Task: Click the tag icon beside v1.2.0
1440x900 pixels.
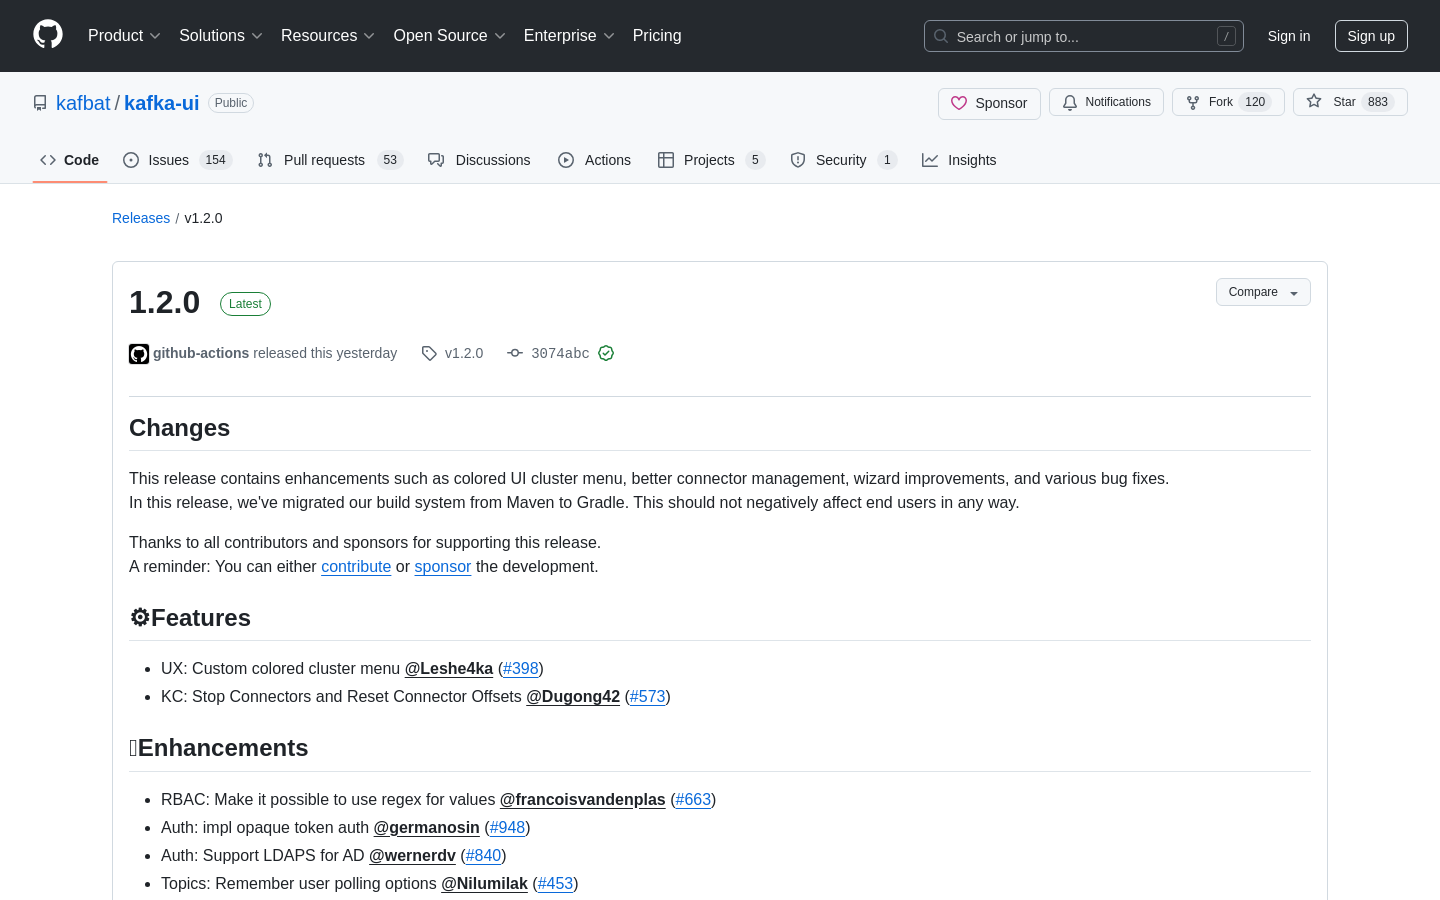Action: [429, 353]
